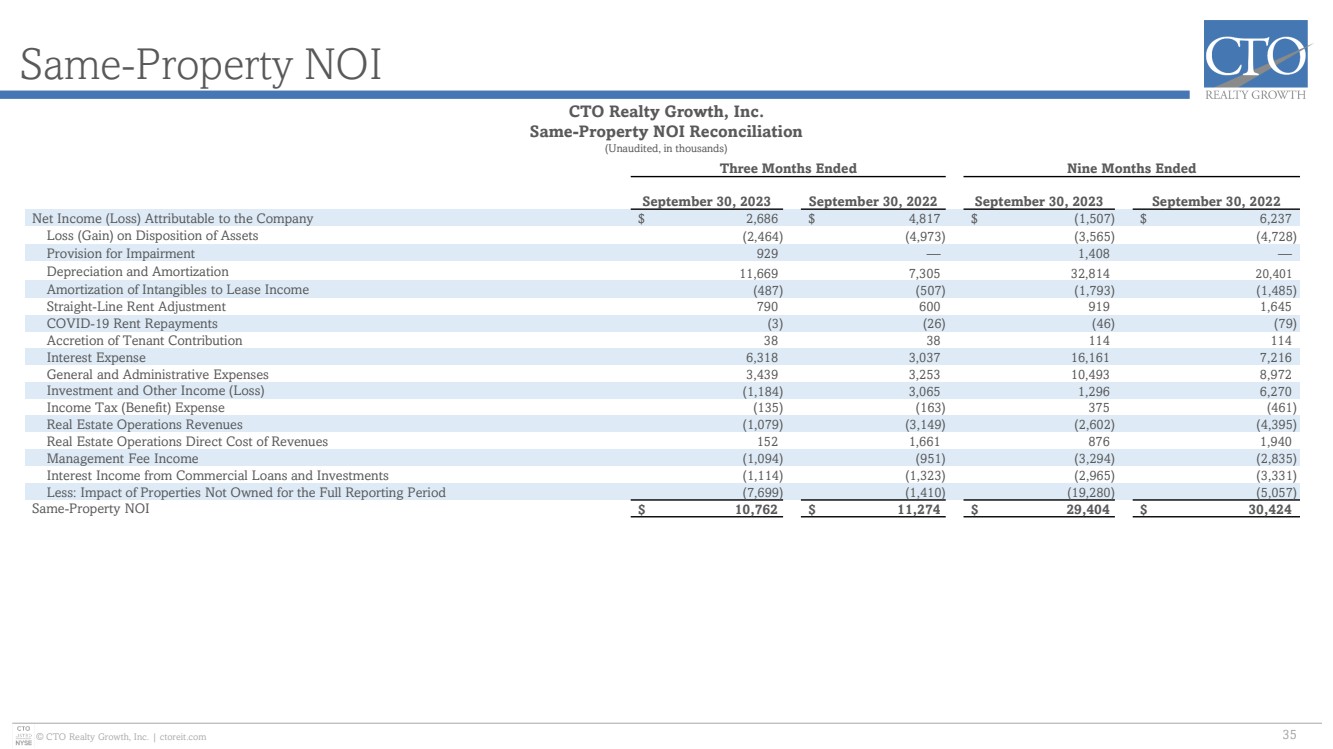
Task: Click the Accretion of Tenant Contribution label
Action: 144,341
